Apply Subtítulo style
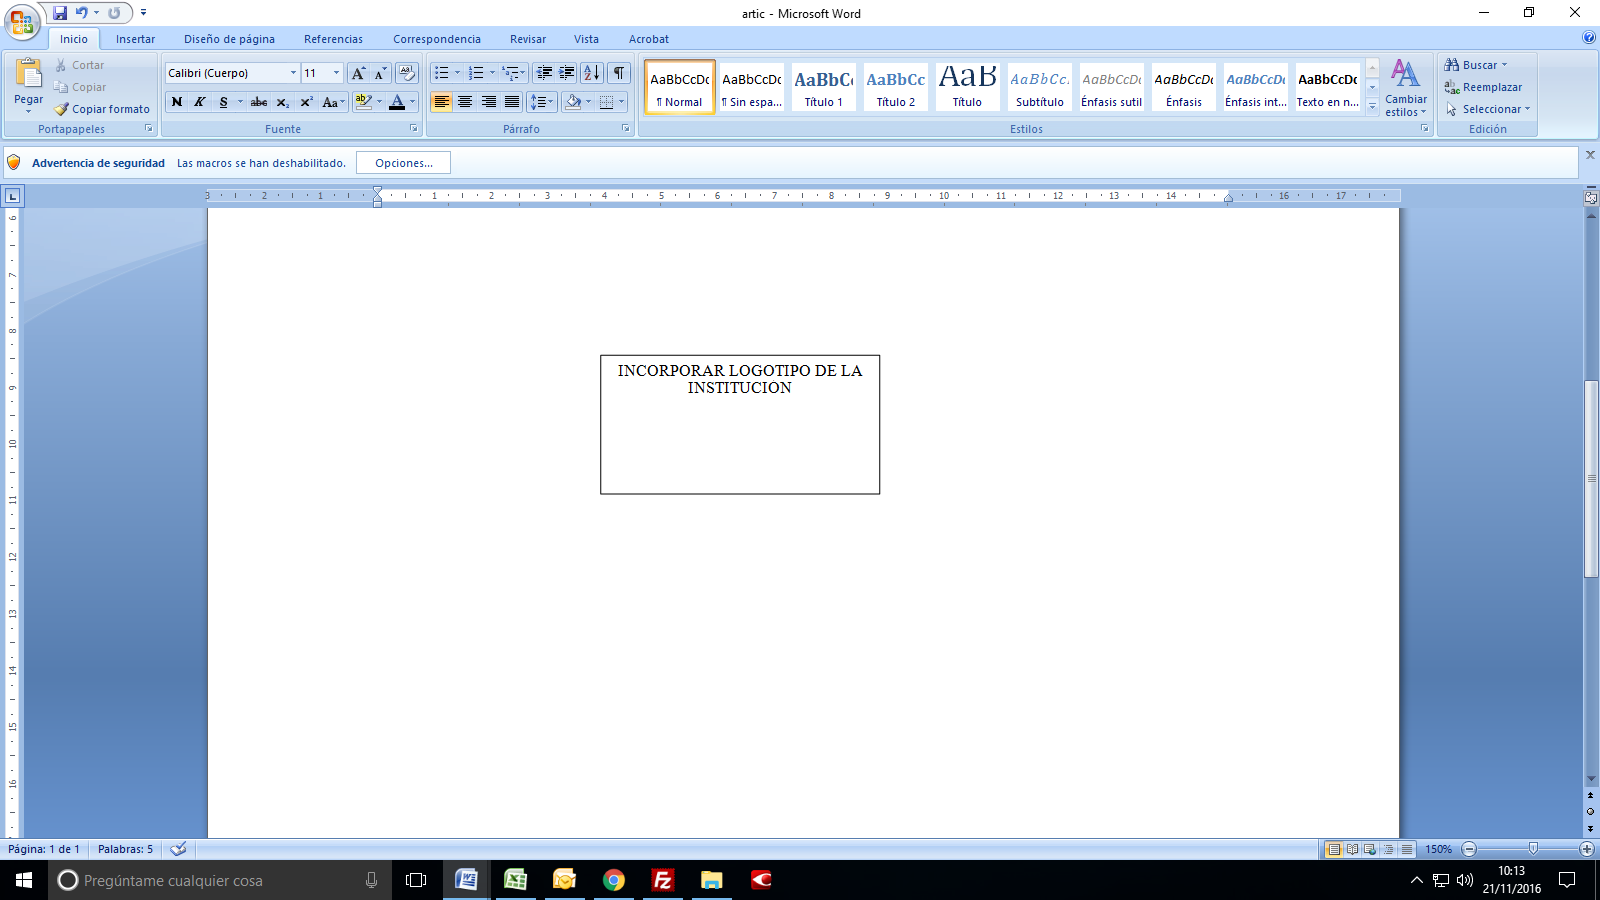 [x=1039, y=87]
